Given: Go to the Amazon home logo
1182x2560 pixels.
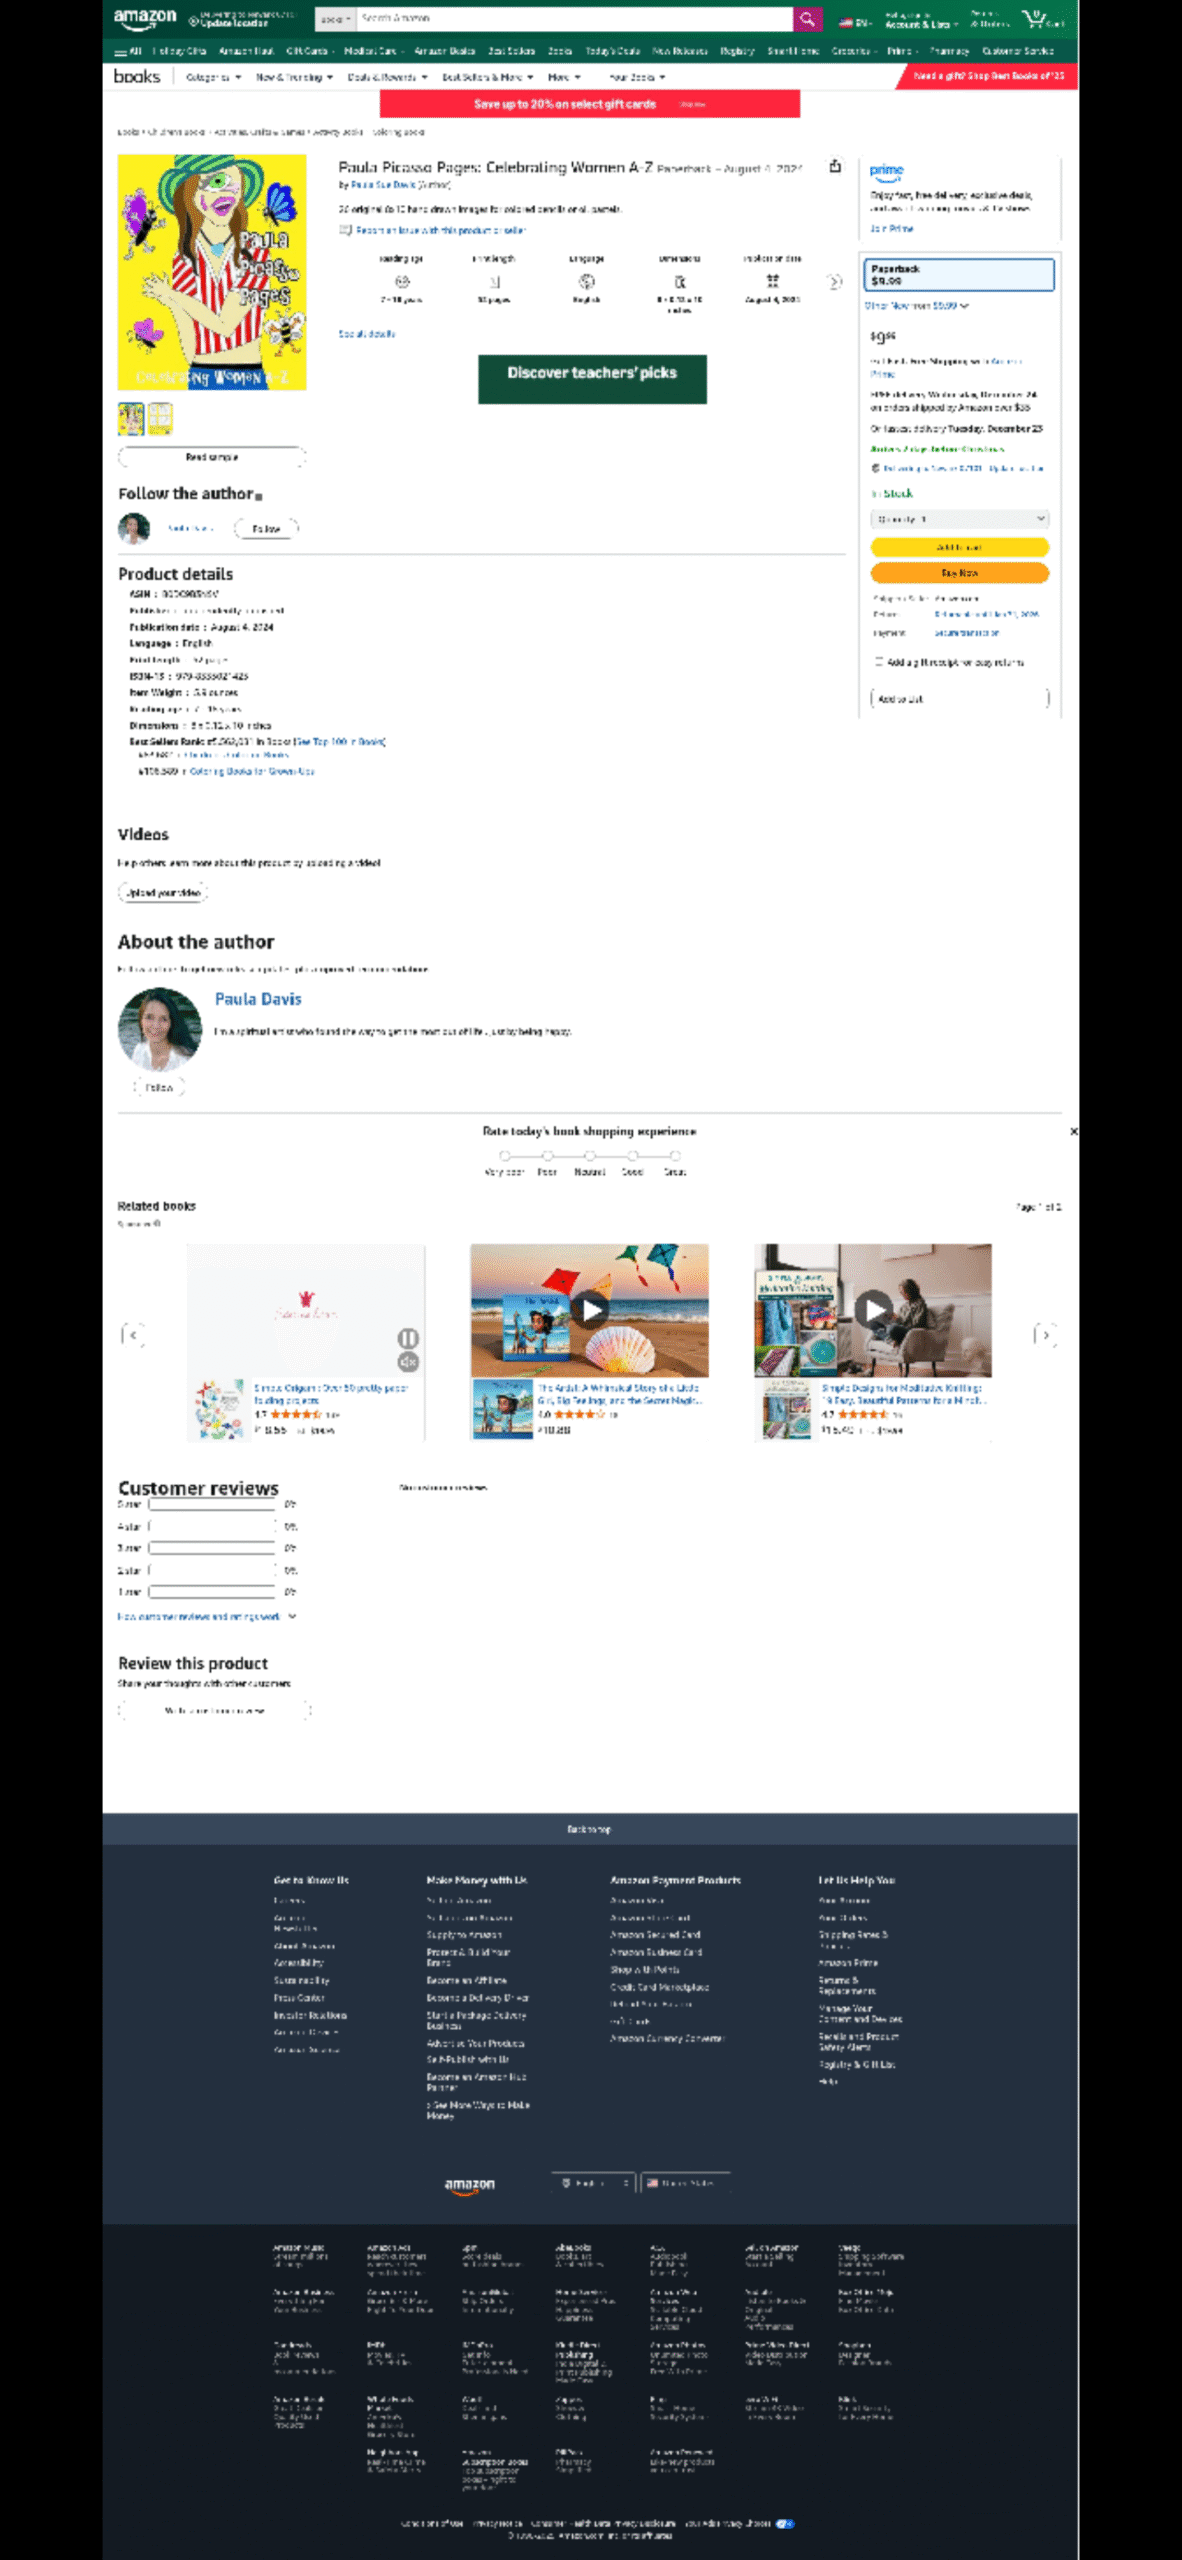Looking at the screenshot, I should (x=145, y=18).
